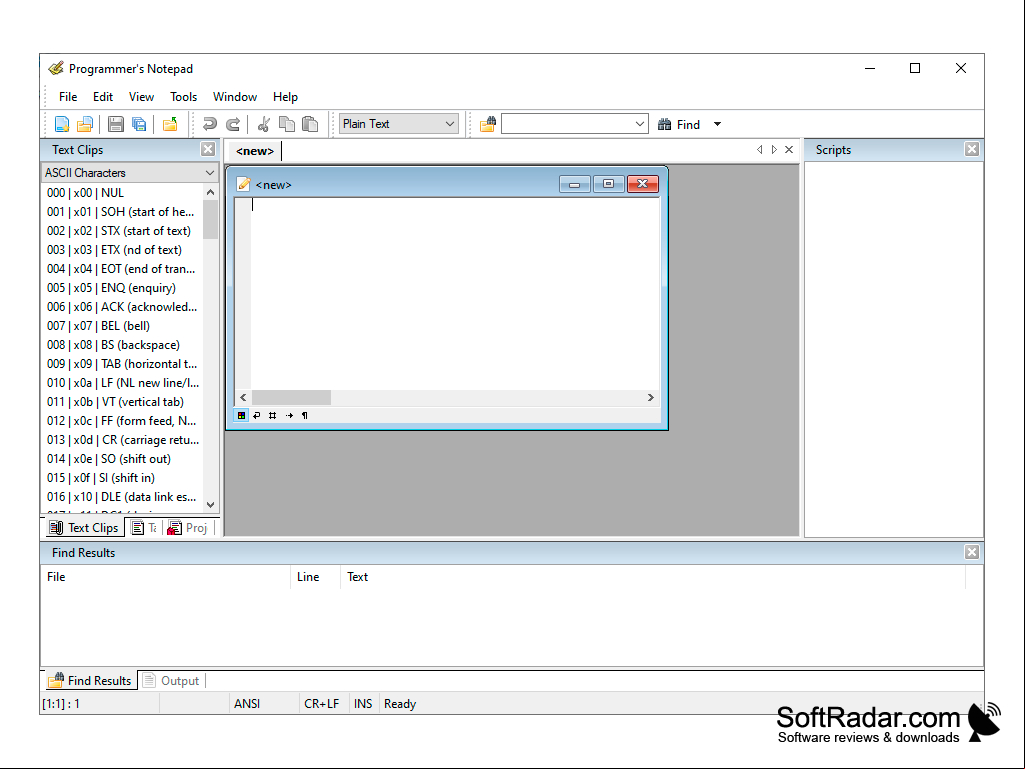The width and height of the screenshot is (1025, 769).
Task: Click the ANSI encoding in the status bar
Action: point(247,704)
